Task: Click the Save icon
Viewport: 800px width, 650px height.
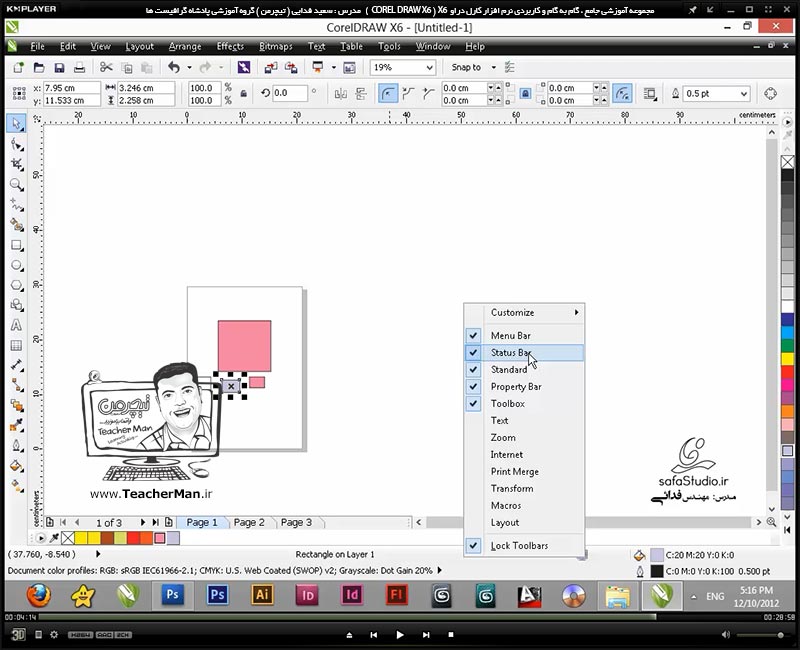Action: tap(59, 67)
